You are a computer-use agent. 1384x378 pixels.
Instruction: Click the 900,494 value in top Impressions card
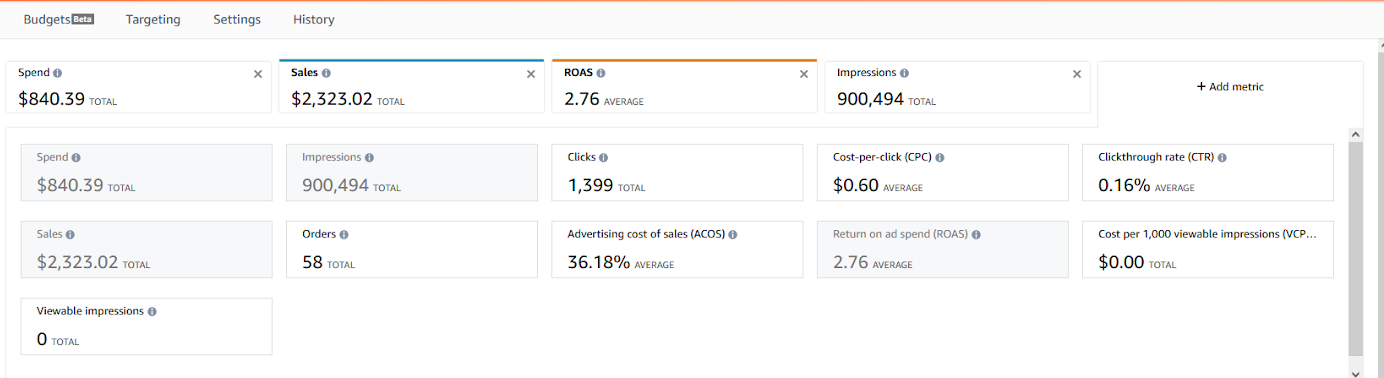[870, 99]
